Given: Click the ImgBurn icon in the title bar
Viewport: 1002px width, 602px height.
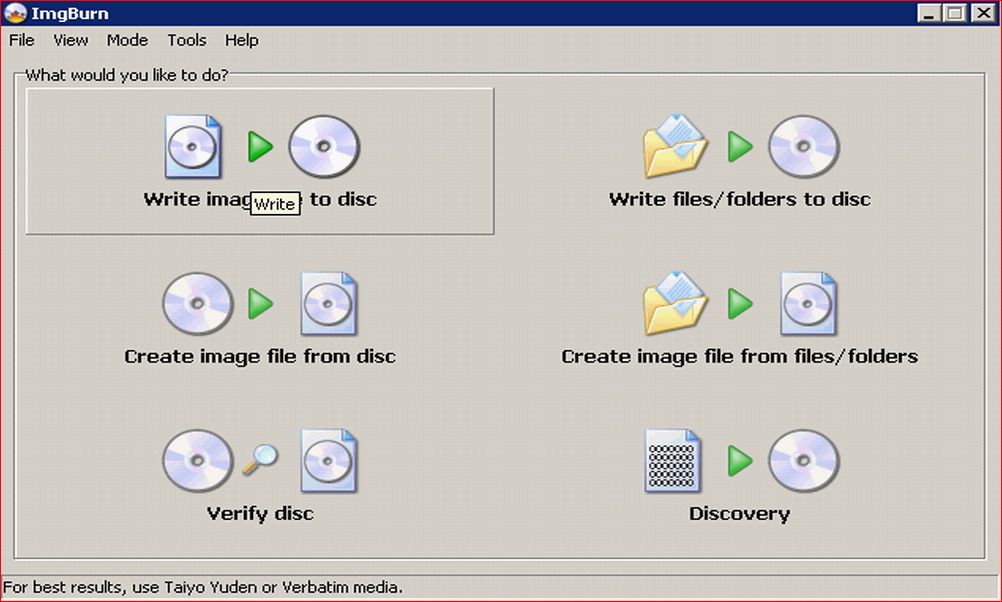Looking at the screenshot, I should (x=15, y=13).
